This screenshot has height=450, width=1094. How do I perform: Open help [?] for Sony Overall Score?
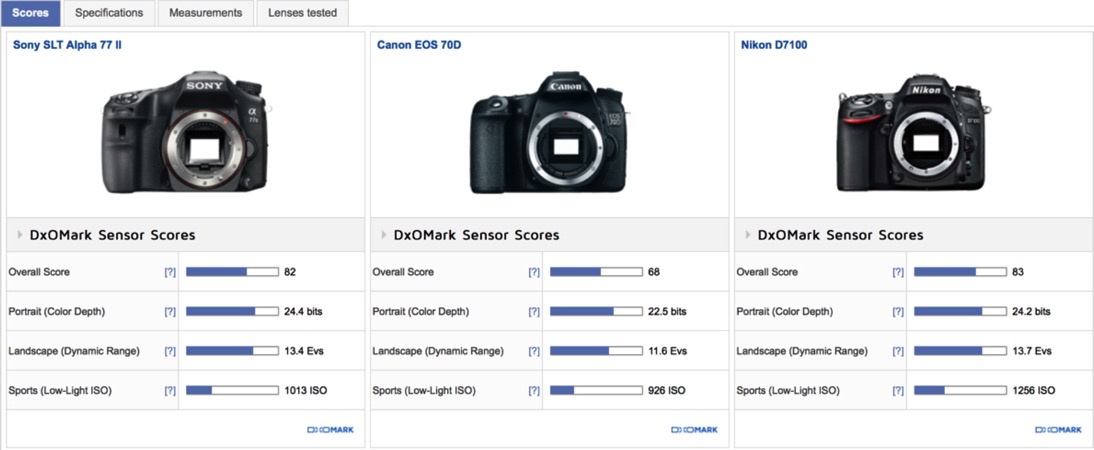(170, 272)
